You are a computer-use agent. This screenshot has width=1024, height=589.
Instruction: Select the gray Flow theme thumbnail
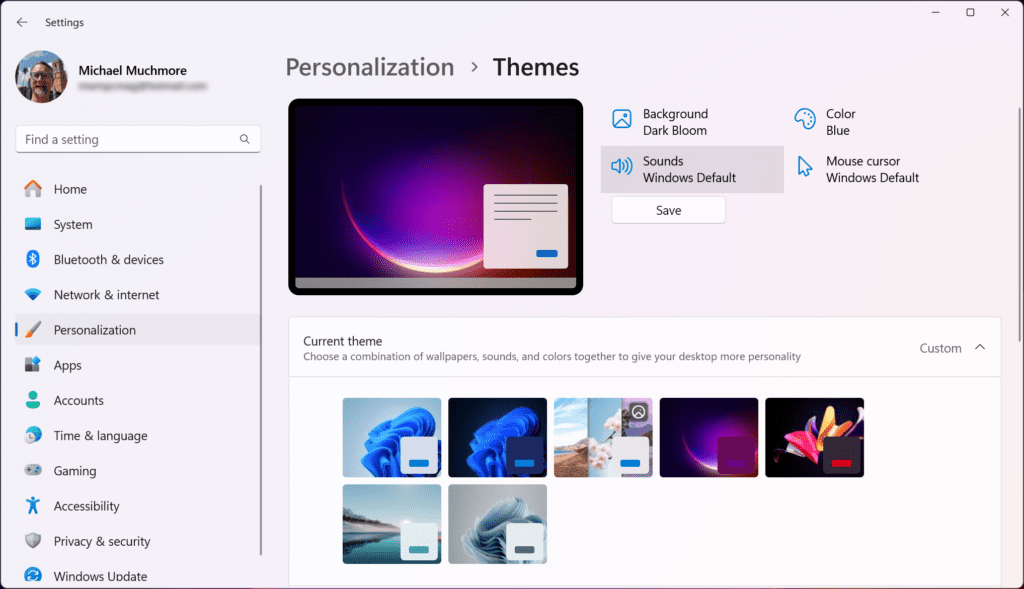point(498,524)
